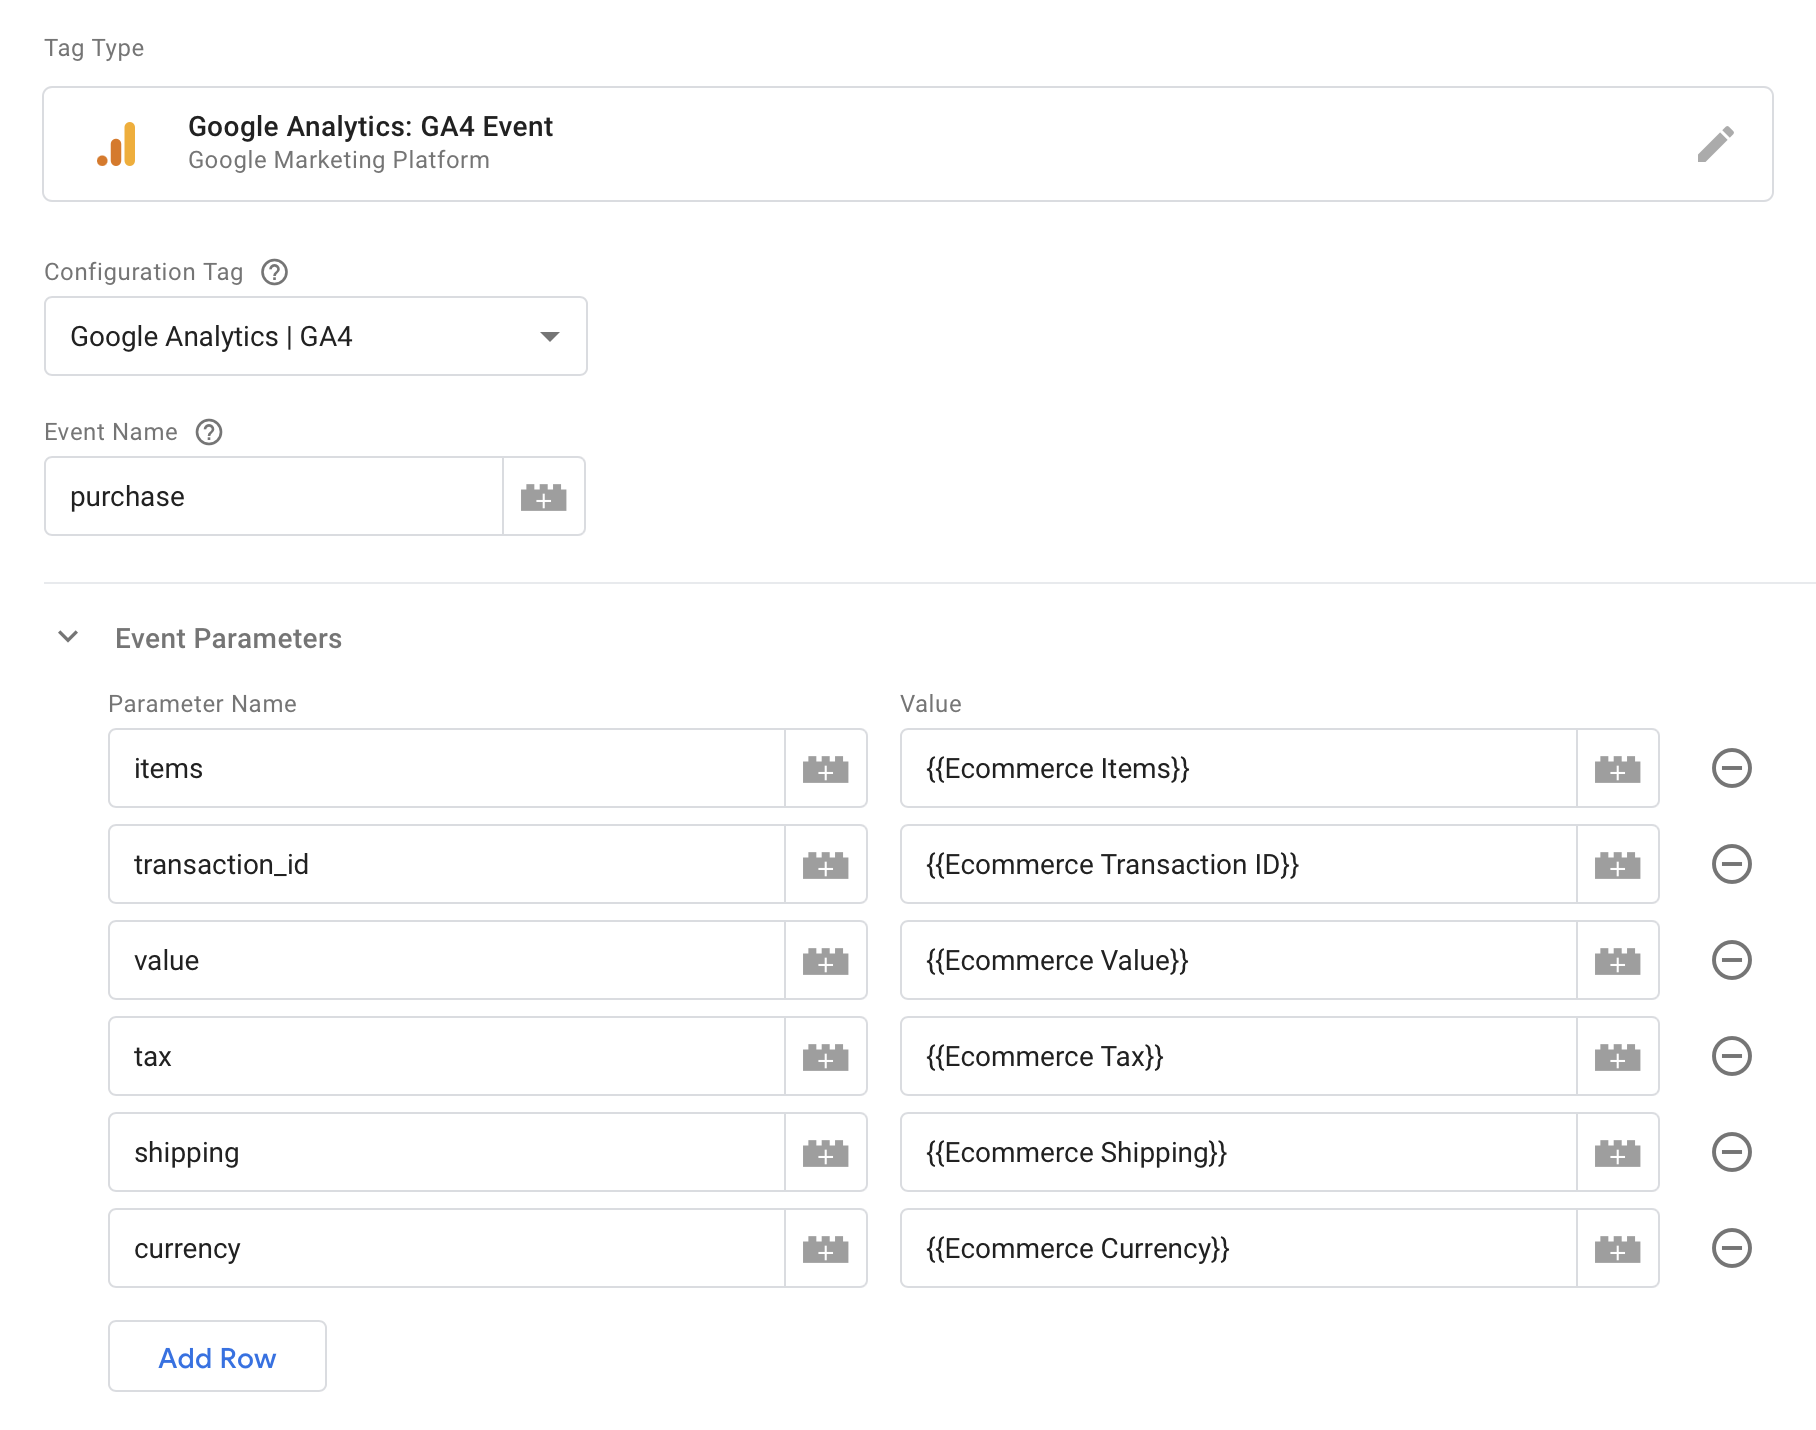Edit the tag type with the pencil icon

pos(1715,144)
